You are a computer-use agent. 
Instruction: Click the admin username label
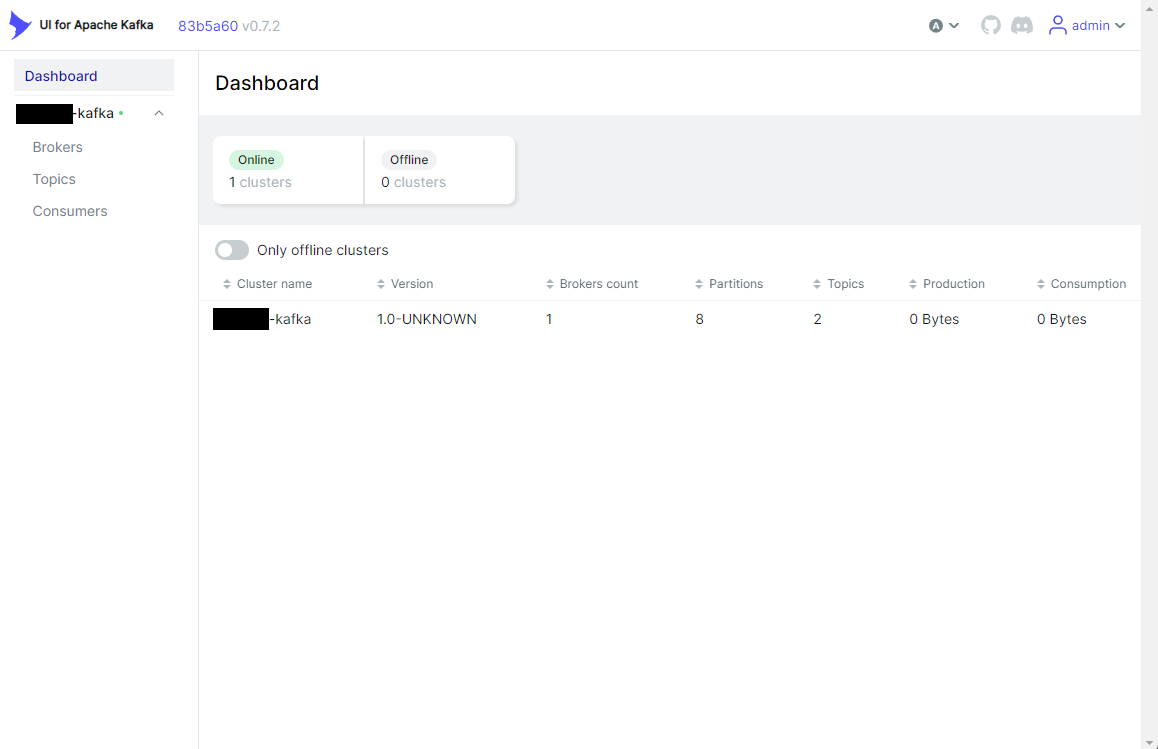click(1091, 25)
